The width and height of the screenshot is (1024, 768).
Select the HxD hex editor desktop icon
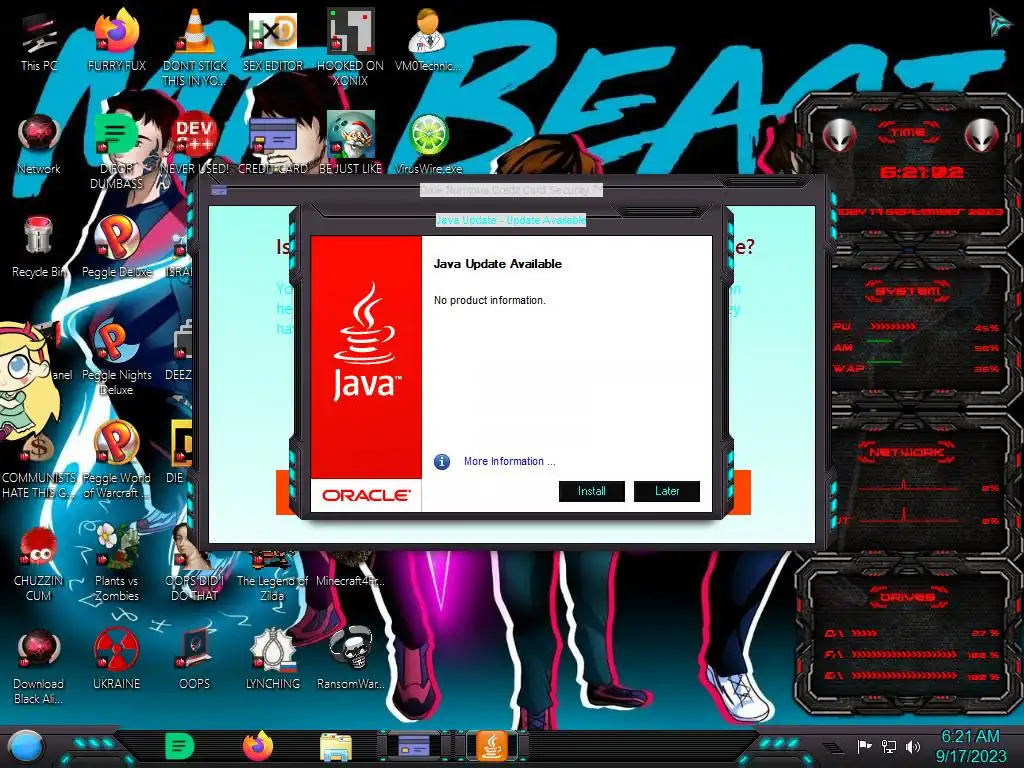point(273,41)
